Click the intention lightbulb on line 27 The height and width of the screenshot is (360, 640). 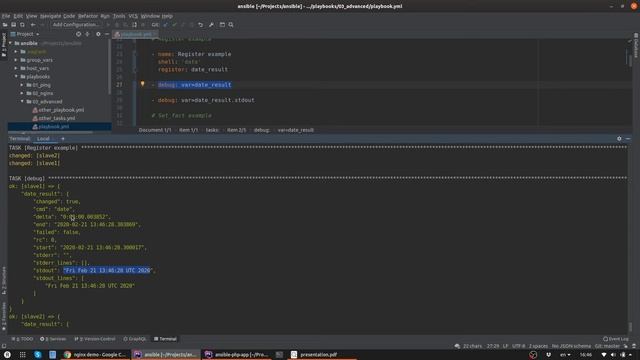point(142,84)
